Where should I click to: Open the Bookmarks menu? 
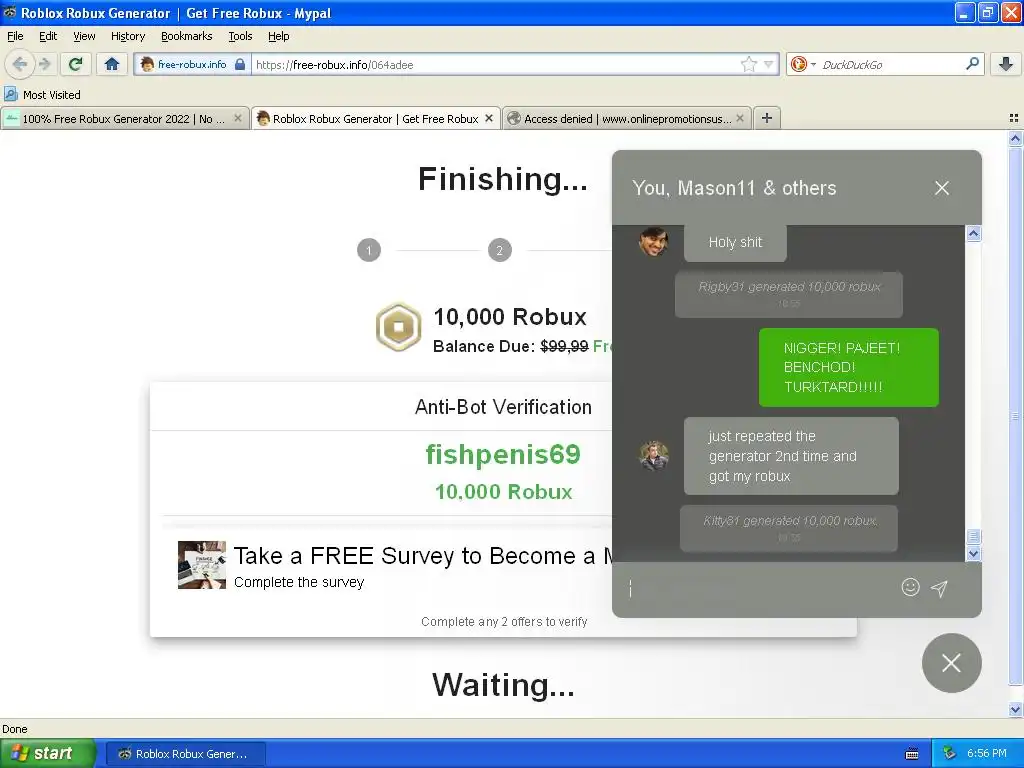tap(186, 36)
